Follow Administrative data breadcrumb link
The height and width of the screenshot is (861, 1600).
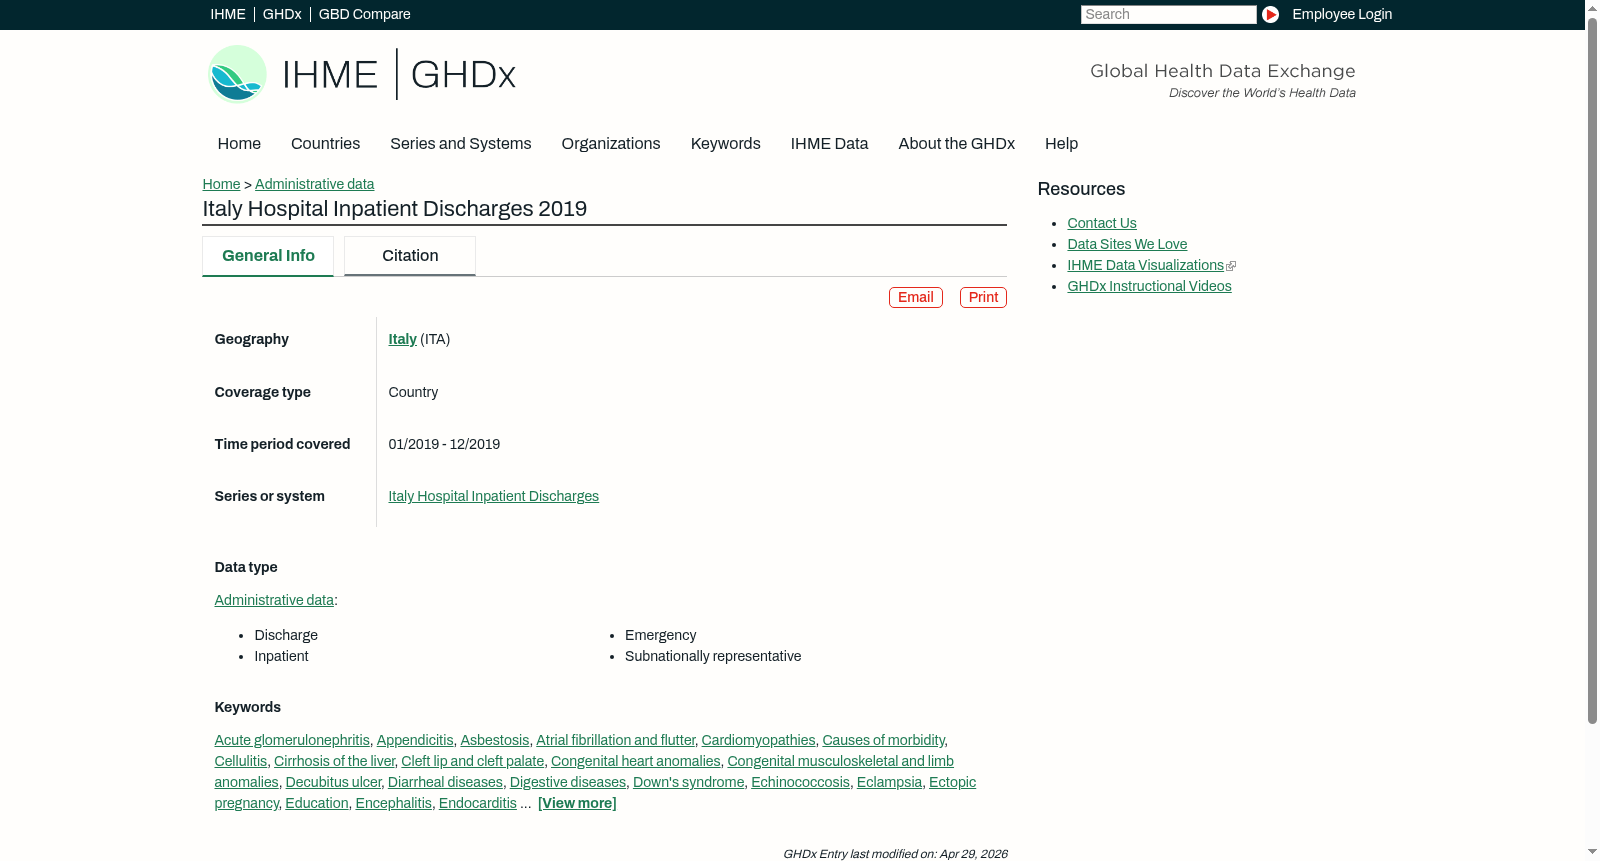[x=314, y=184]
